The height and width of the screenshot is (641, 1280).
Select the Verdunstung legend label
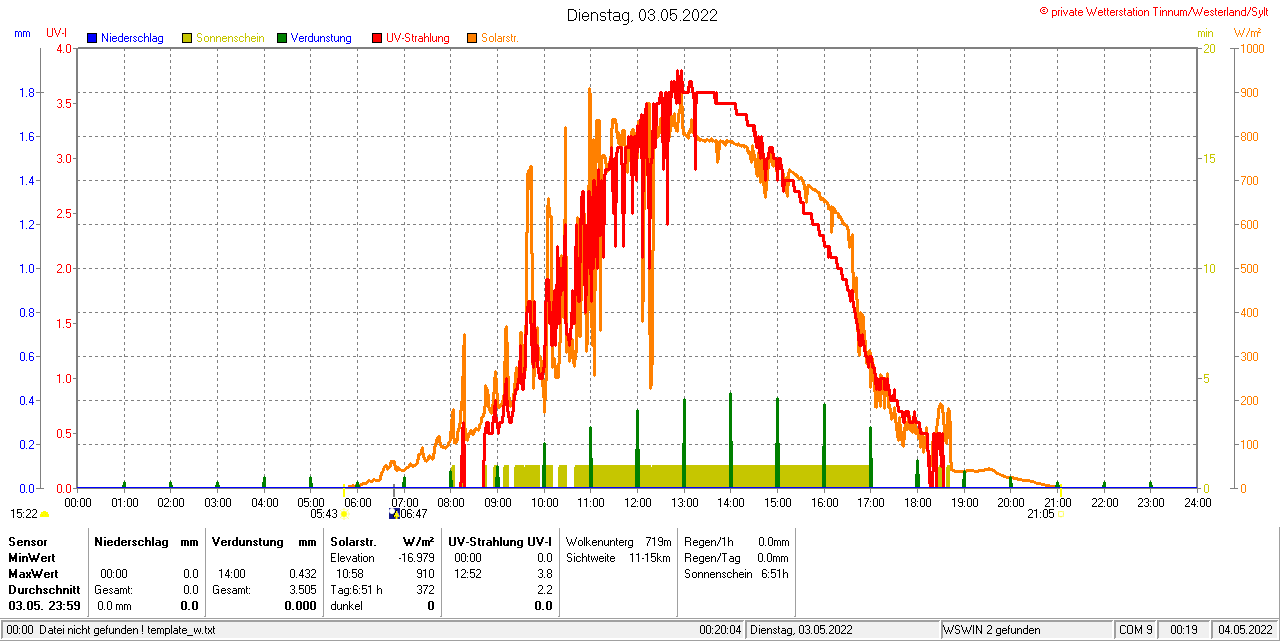coord(321,38)
